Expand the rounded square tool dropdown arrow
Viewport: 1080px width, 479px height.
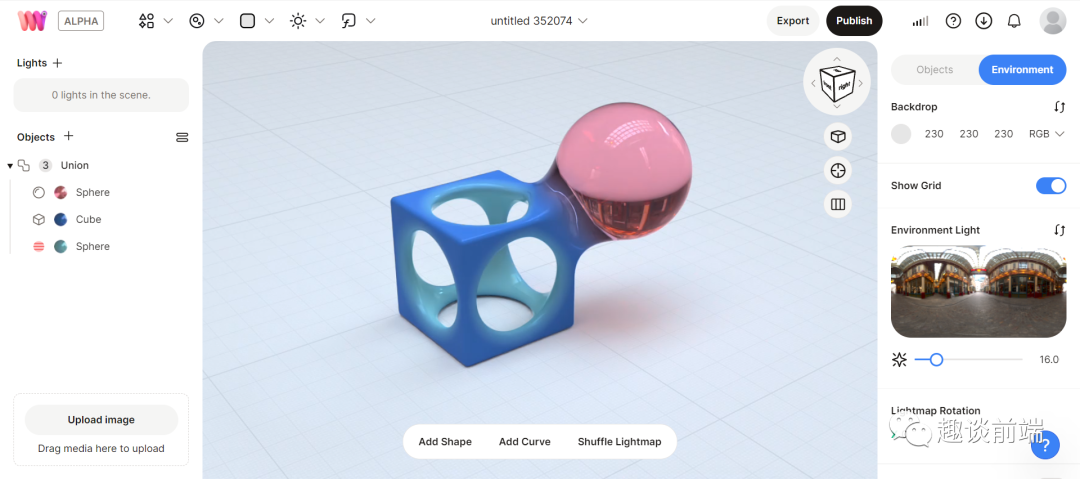(x=269, y=21)
